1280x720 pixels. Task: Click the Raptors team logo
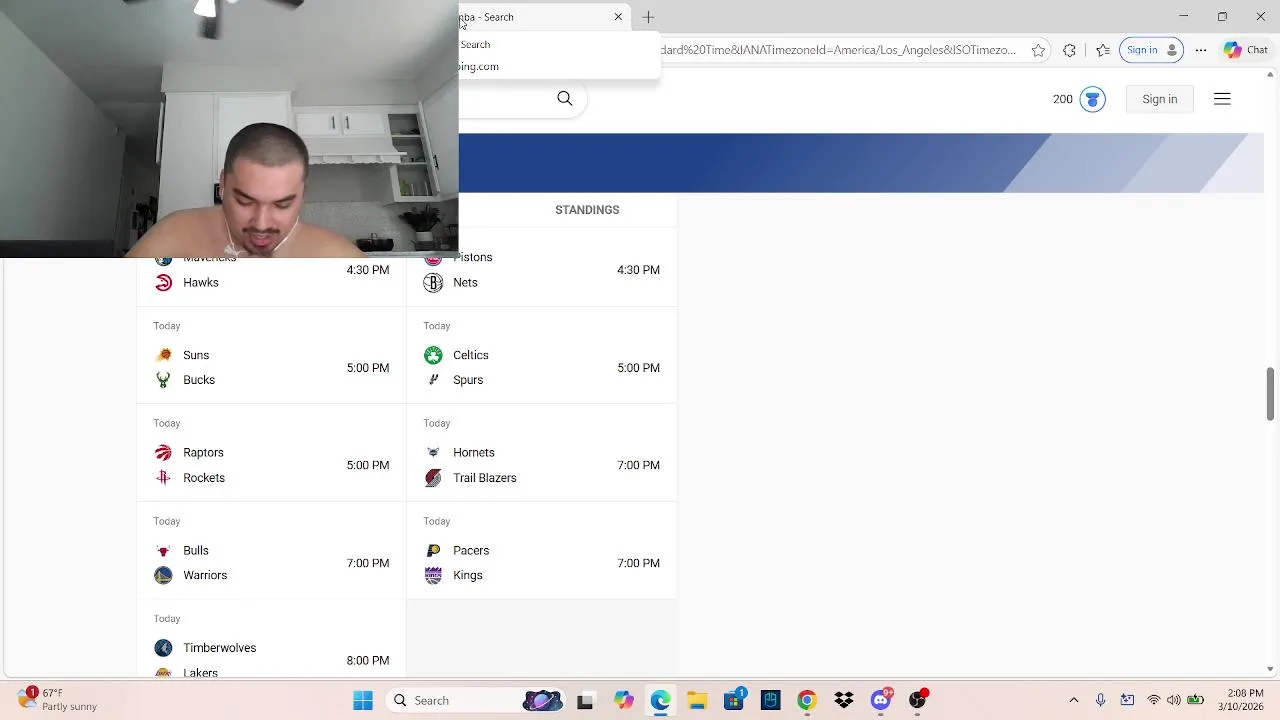163,453
